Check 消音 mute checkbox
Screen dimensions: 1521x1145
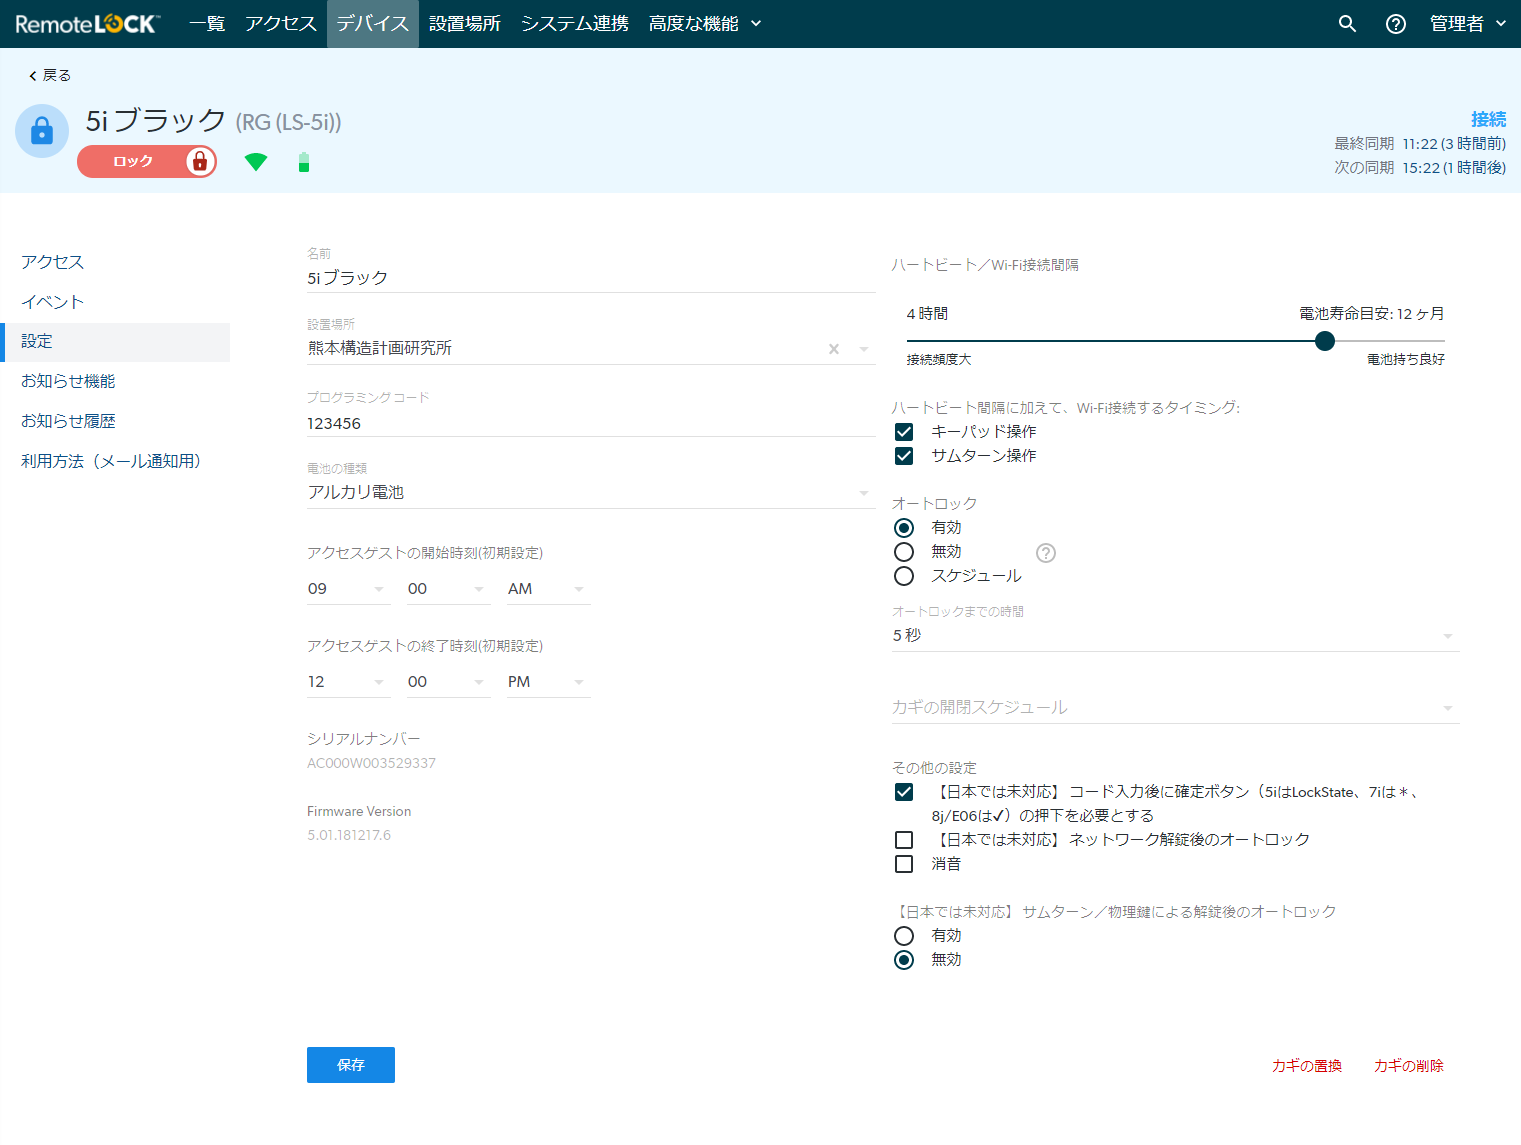pos(904,864)
